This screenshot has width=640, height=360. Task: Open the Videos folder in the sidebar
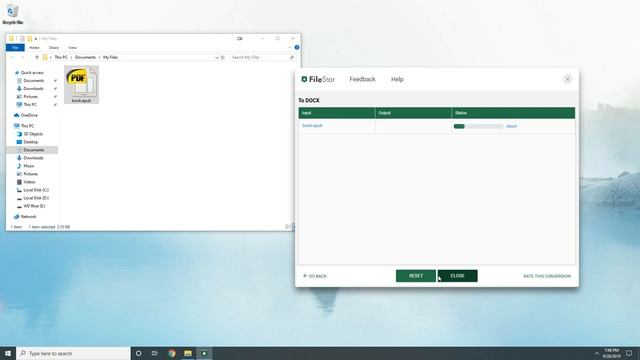[x=29, y=182]
